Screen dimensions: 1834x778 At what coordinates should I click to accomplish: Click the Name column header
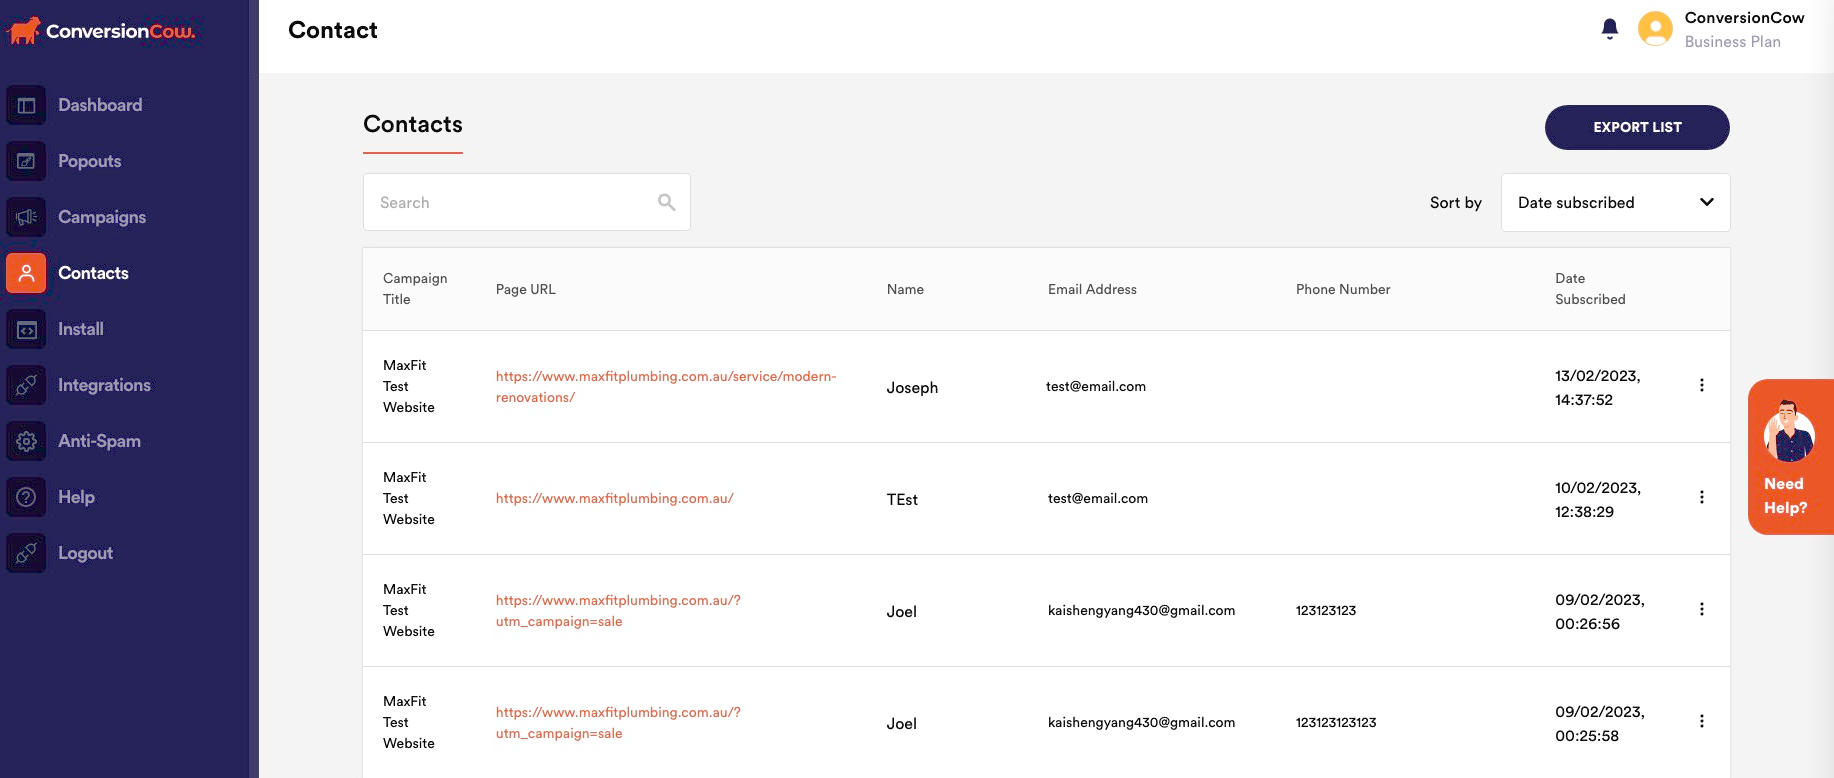[x=905, y=289]
